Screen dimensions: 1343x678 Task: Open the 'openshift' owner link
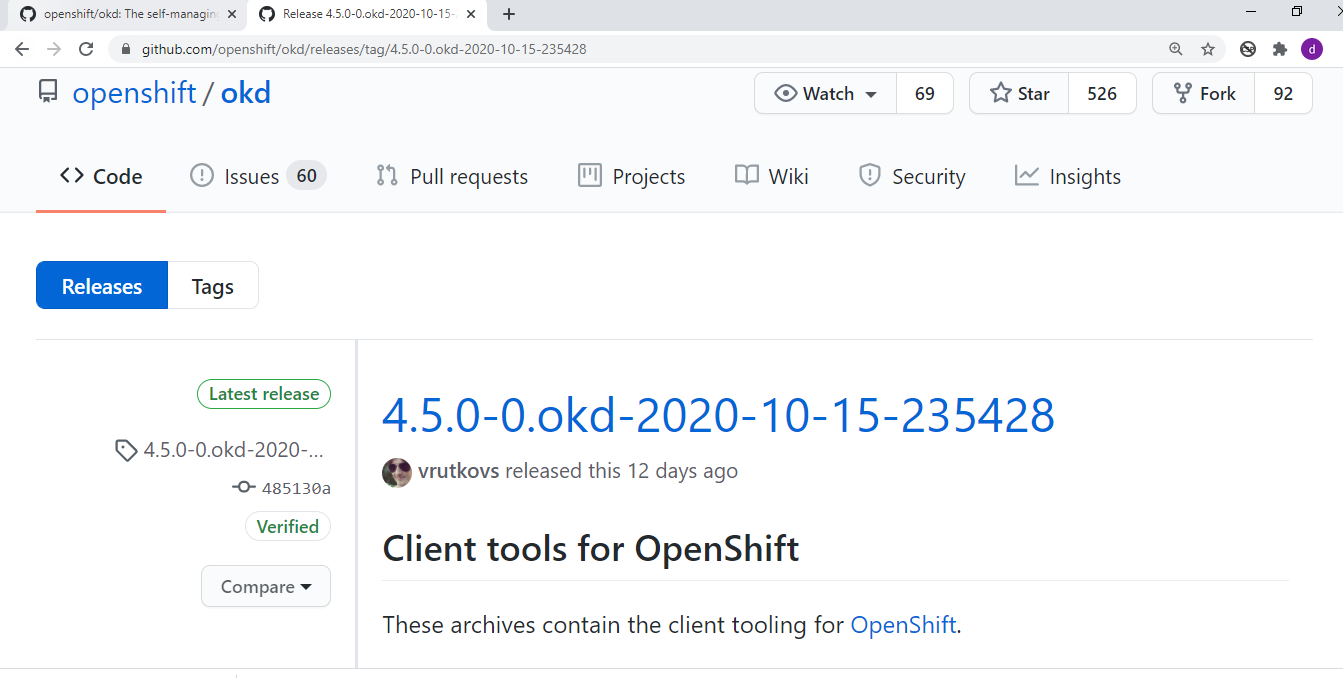click(x=135, y=93)
